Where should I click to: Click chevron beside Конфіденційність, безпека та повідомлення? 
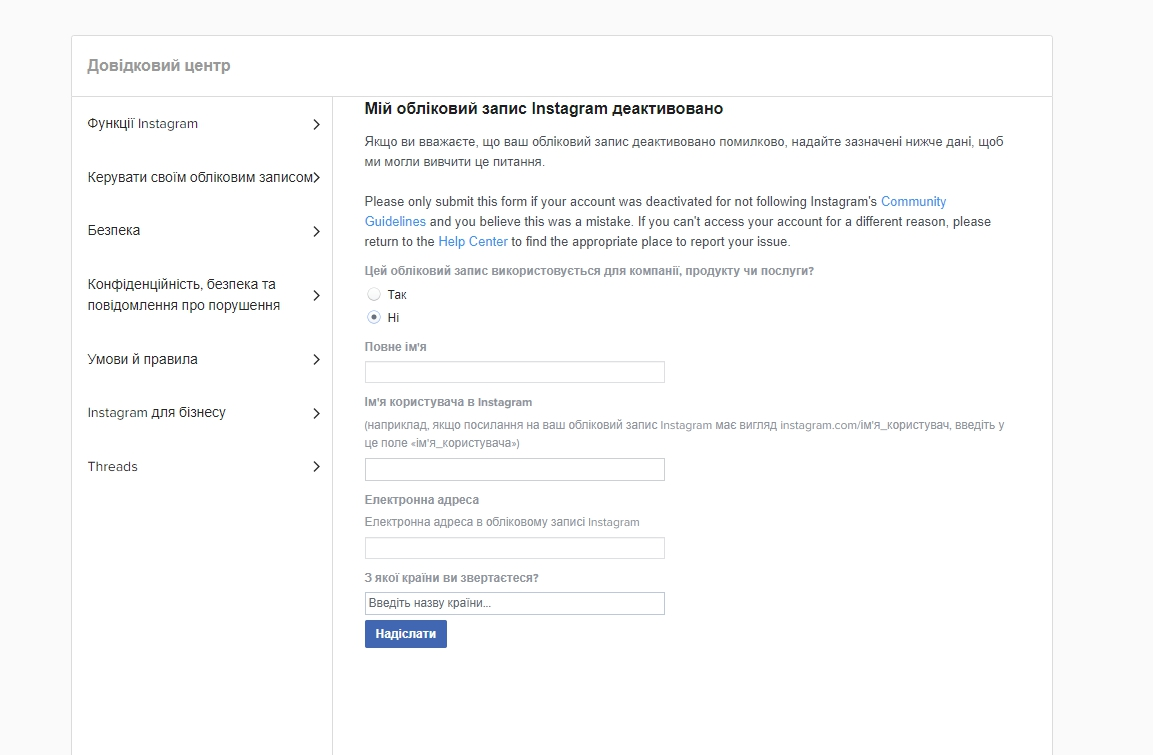(316, 296)
